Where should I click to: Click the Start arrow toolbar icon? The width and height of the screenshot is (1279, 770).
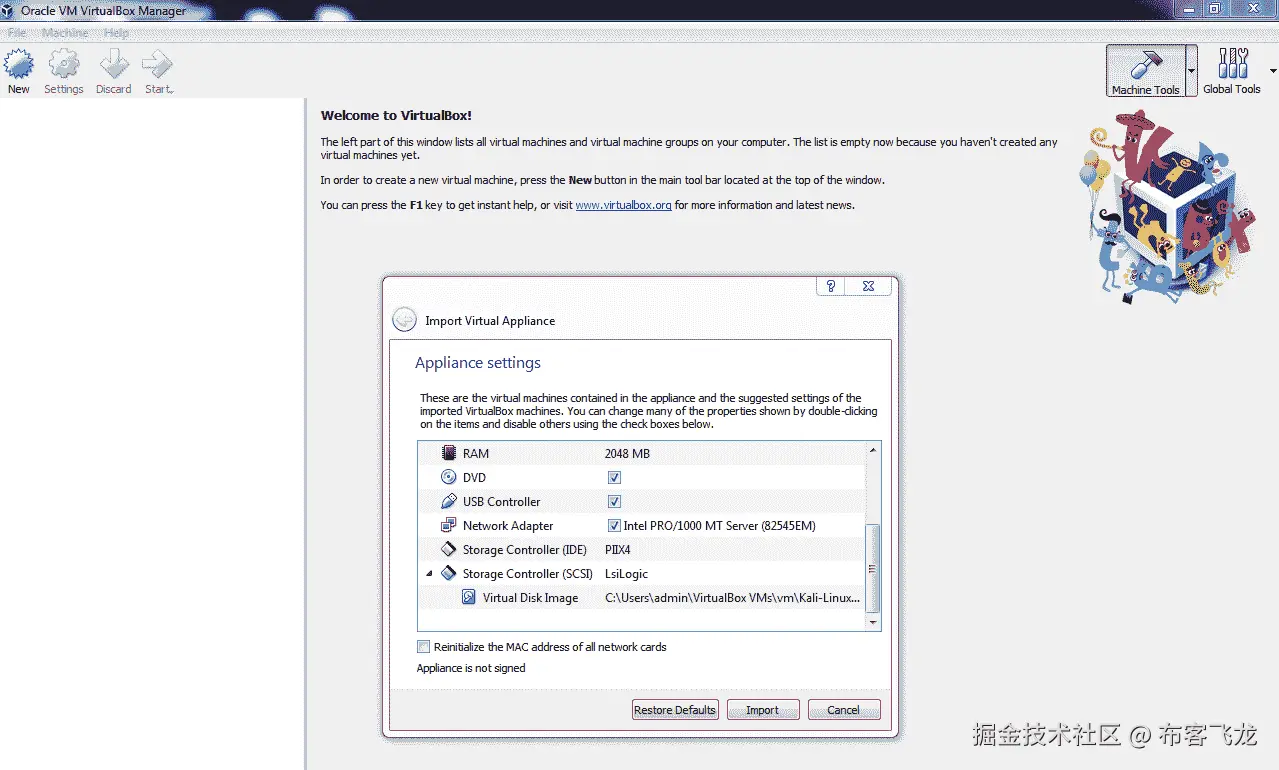coord(158,65)
